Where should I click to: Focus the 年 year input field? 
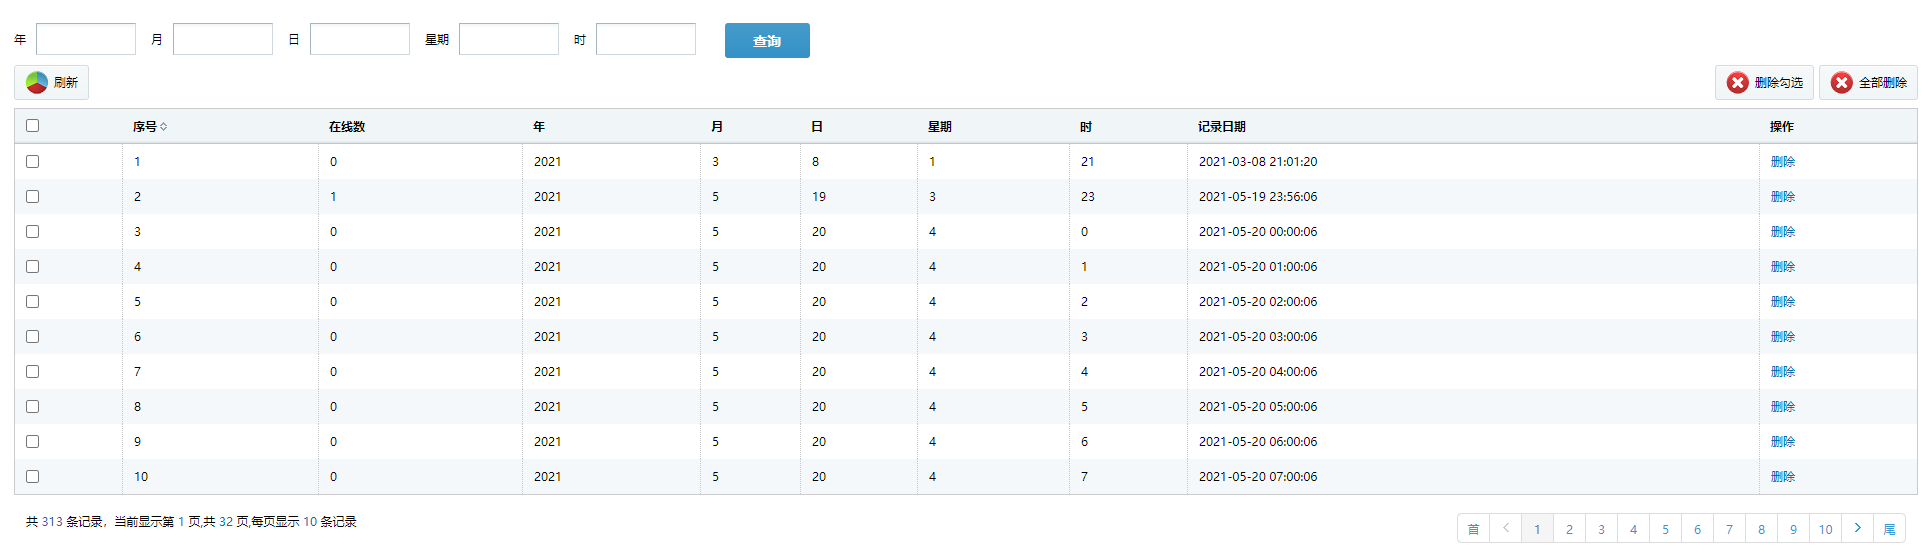[86, 39]
